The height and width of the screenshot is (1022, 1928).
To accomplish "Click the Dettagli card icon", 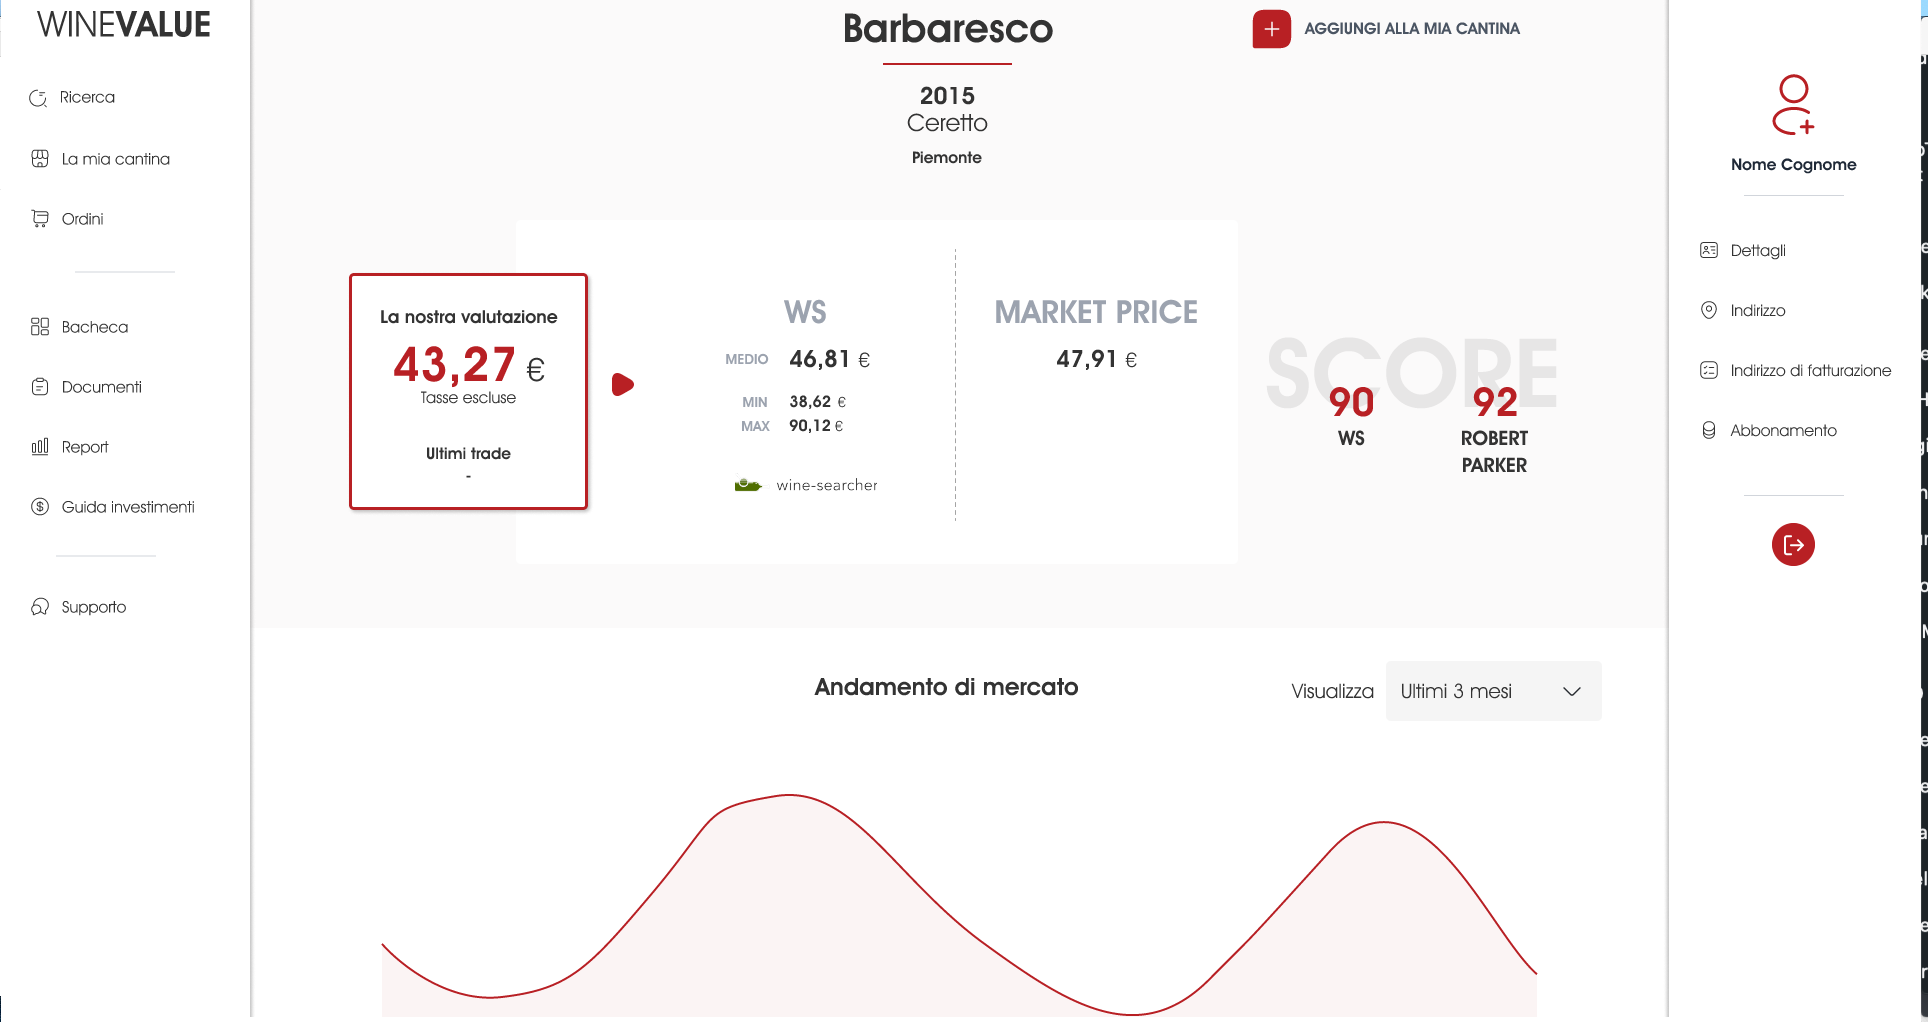I will (1709, 250).
